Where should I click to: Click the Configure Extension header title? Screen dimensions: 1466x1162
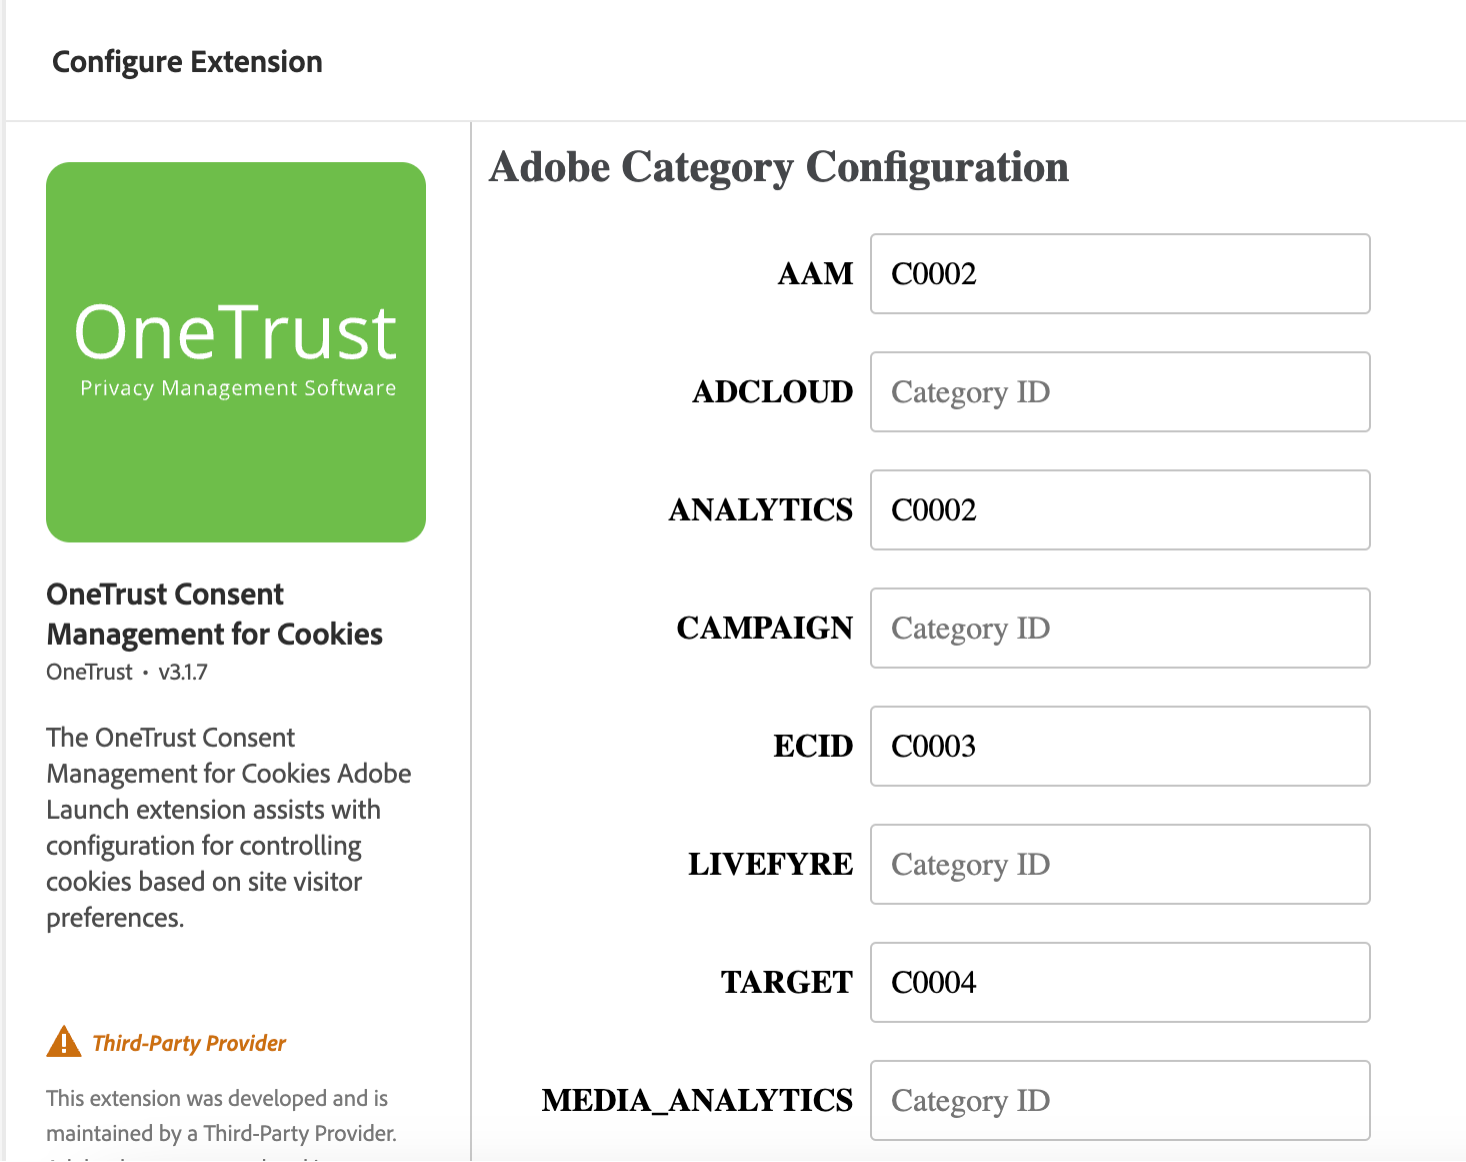pos(187,61)
